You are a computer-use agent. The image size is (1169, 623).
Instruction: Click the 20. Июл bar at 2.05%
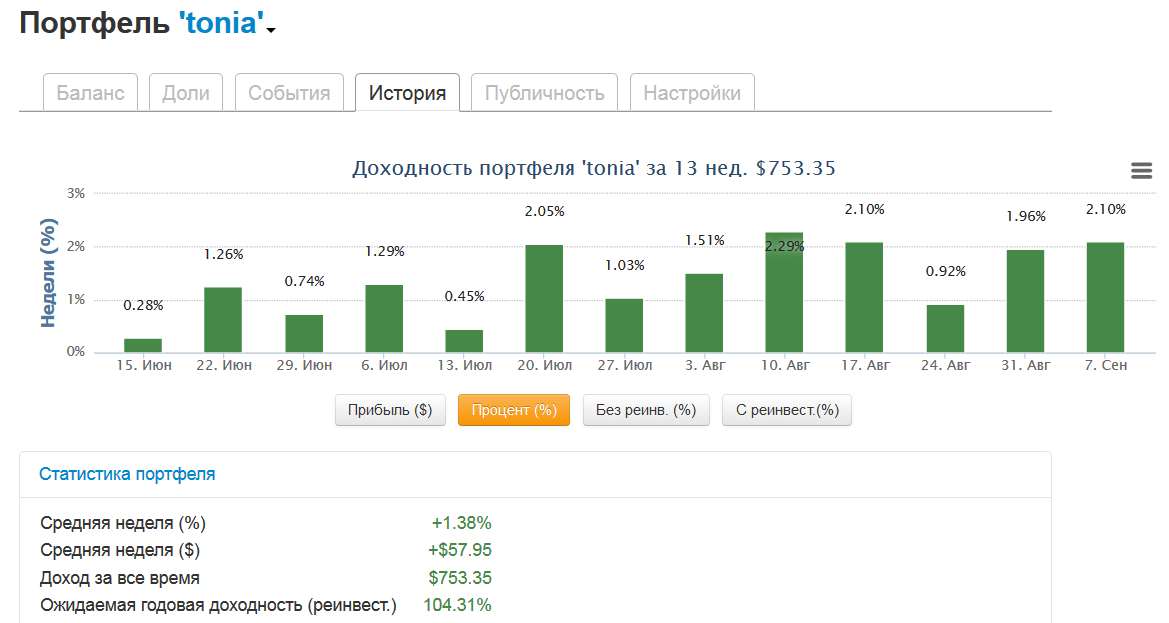(544, 298)
